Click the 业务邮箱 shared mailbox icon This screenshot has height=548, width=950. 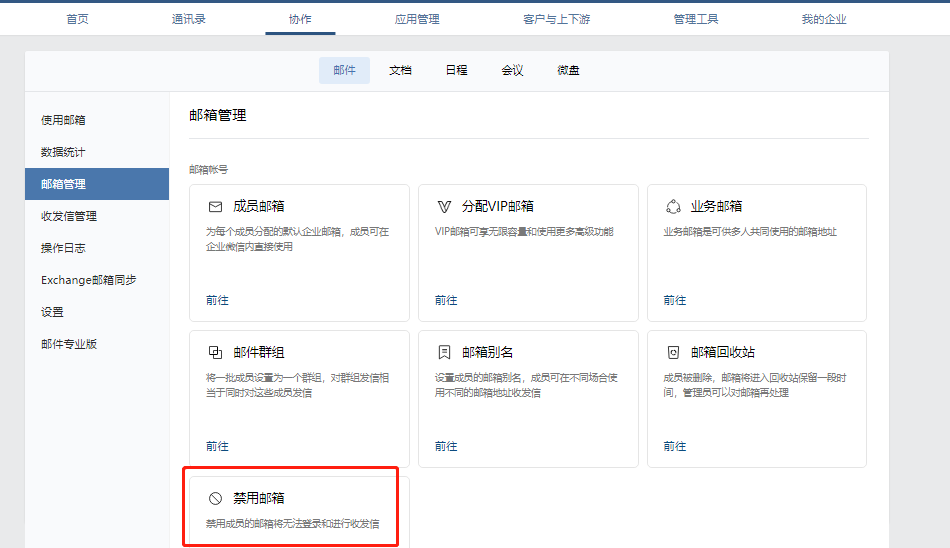point(673,206)
